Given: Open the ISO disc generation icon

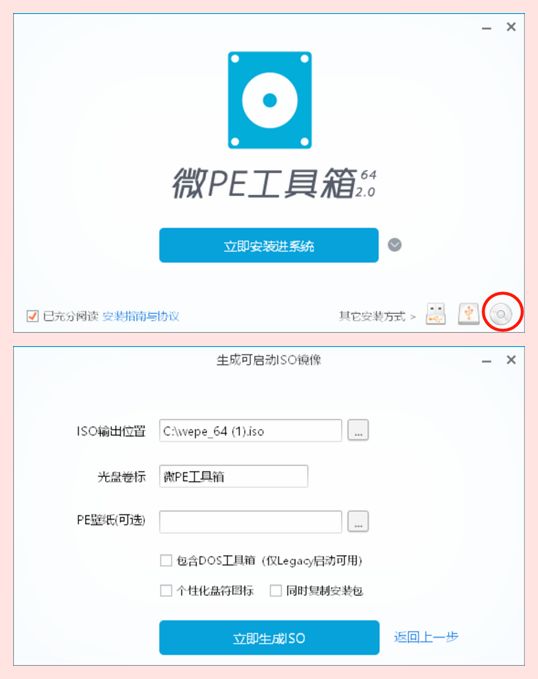Looking at the screenshot, I should point(501,314).
